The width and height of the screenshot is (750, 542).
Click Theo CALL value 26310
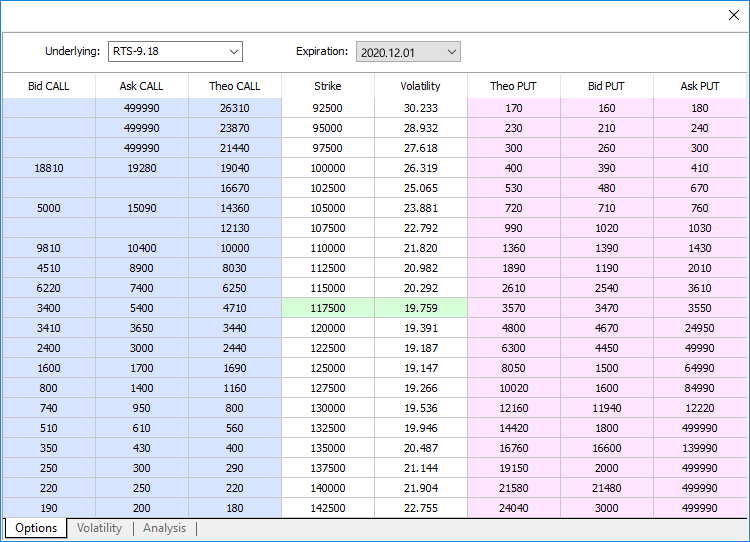click(234, 108)
